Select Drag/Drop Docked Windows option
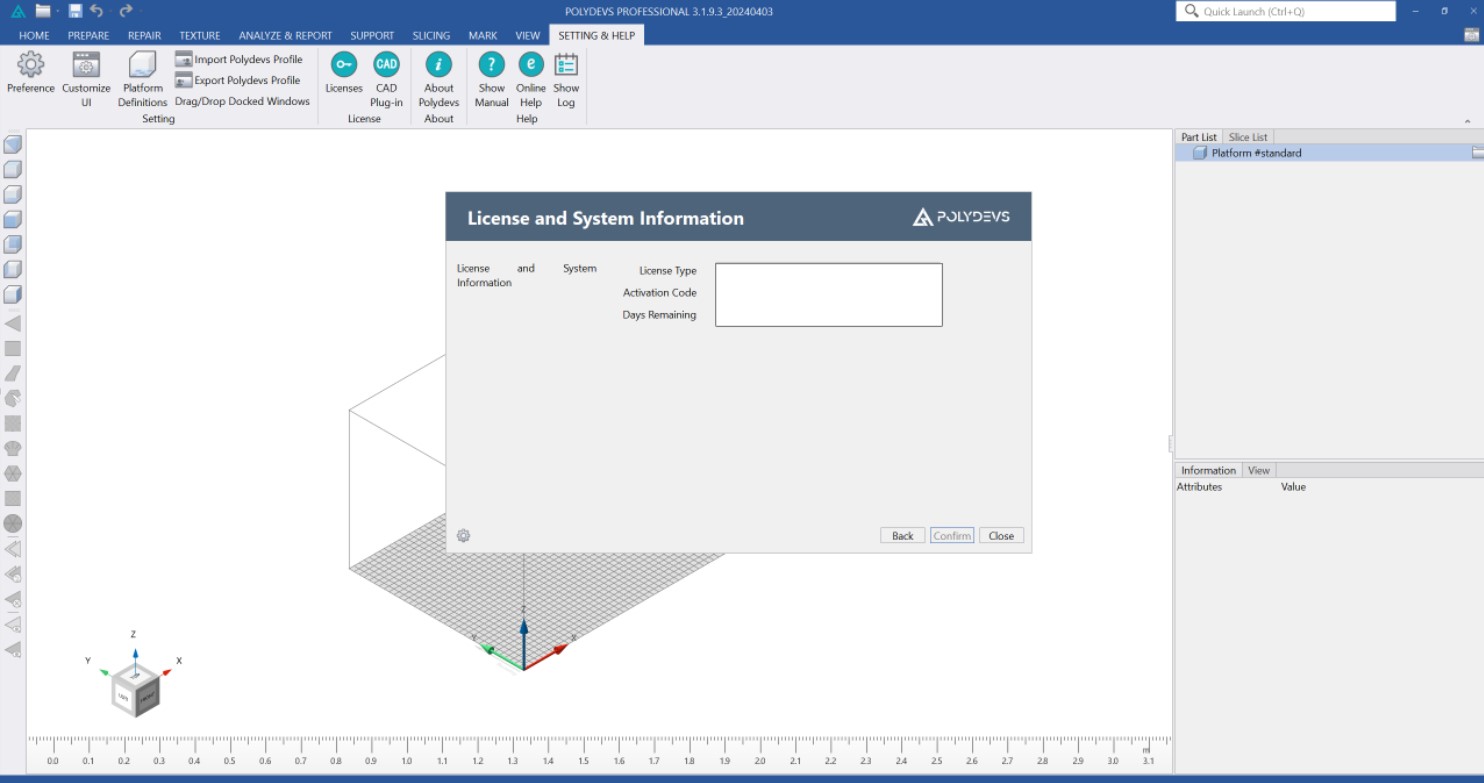Image resolution: width=1484 pixels, height=783 pixels. point(242,101)
